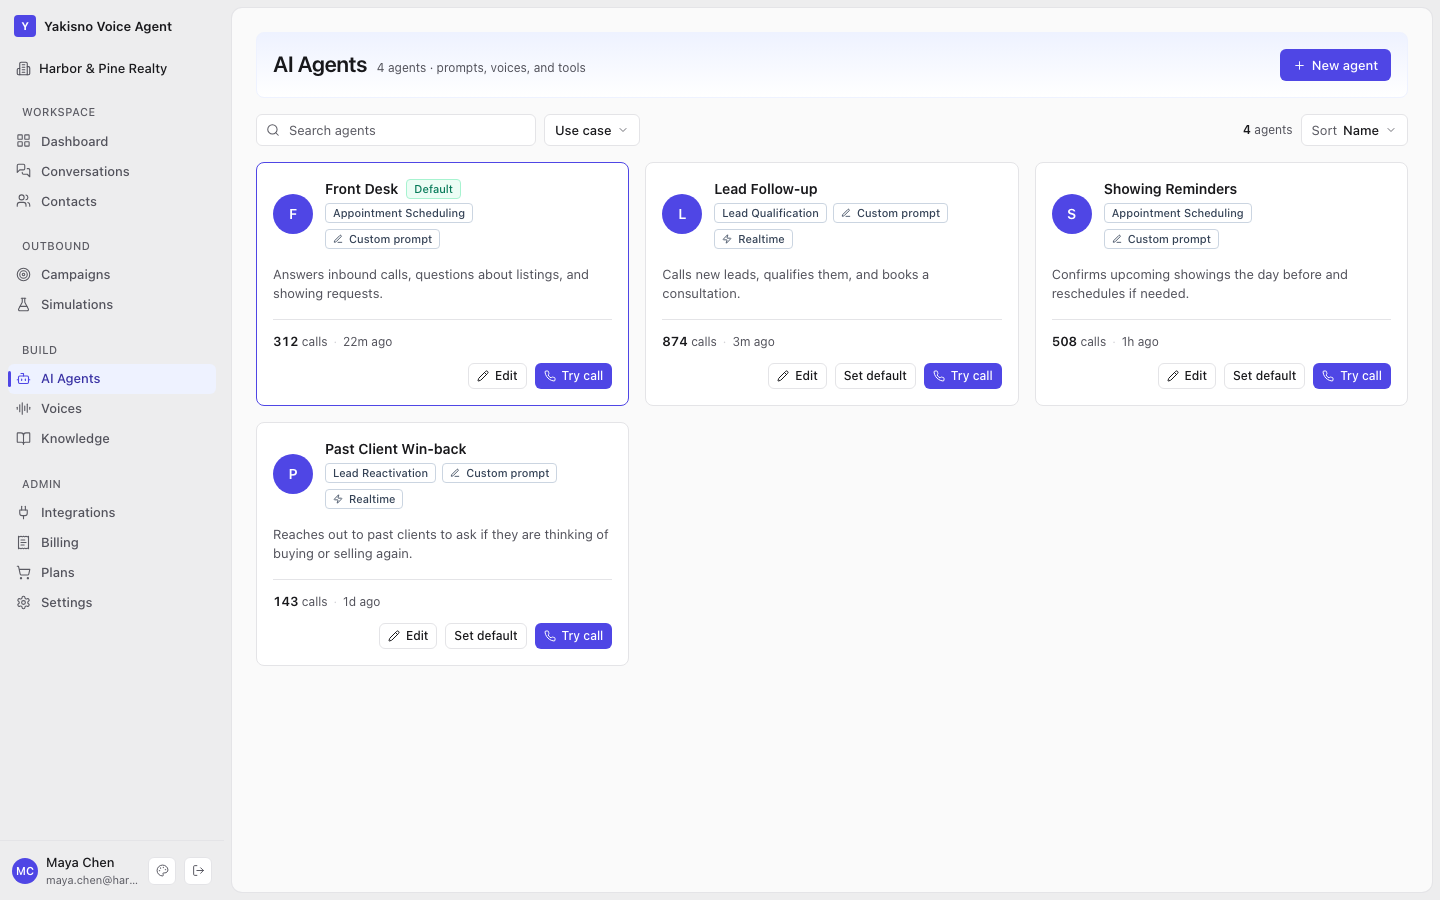
Task: Edit the Front Desk agent
Action: (497, 376)
